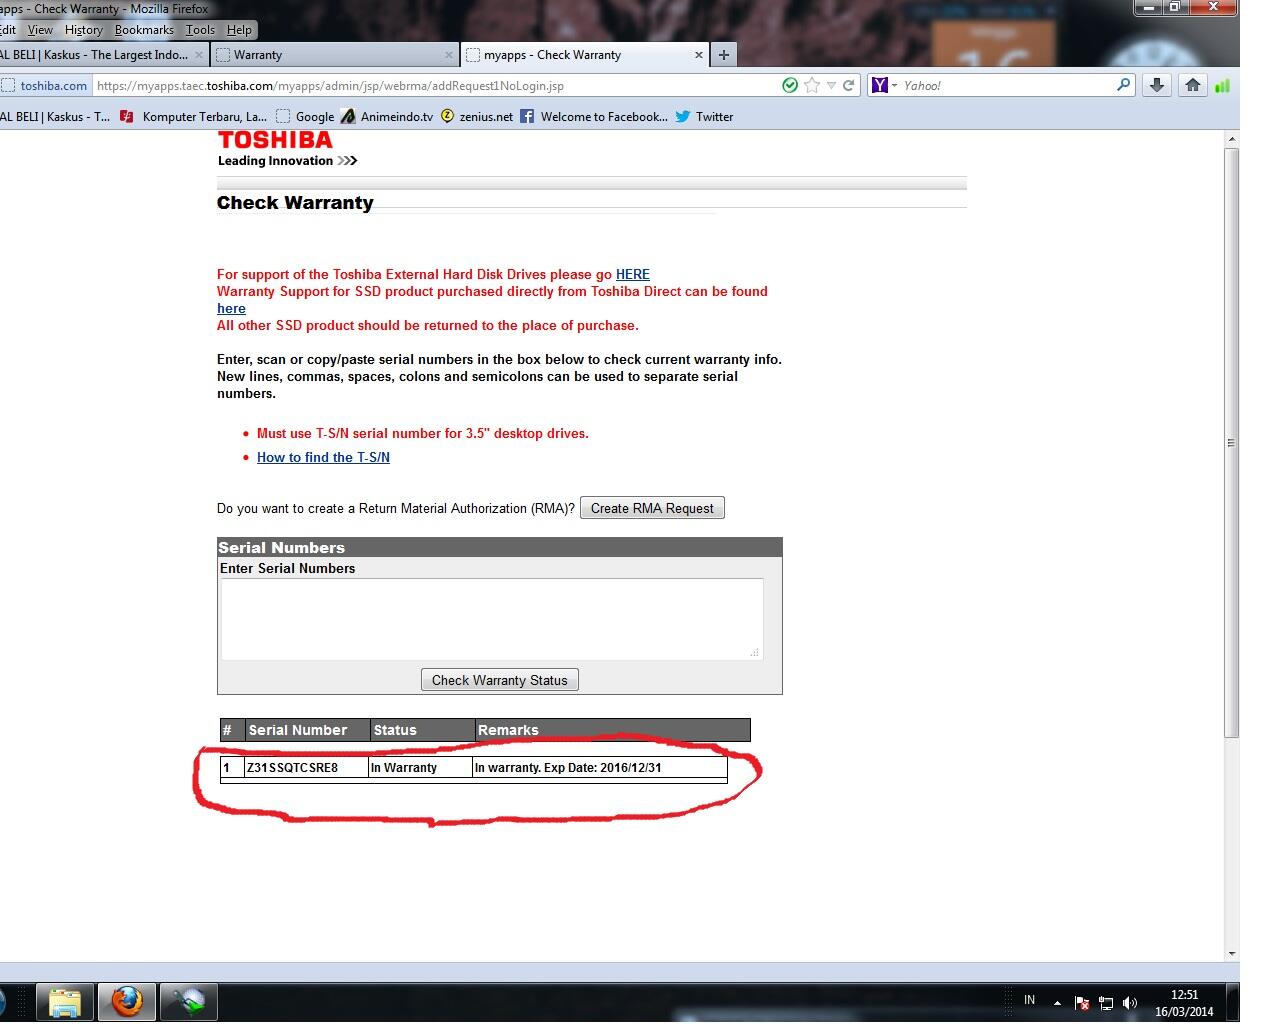1280x1024 pixels.
Task: Open the Twitter bookmark
Action: (x=704, y=117)
